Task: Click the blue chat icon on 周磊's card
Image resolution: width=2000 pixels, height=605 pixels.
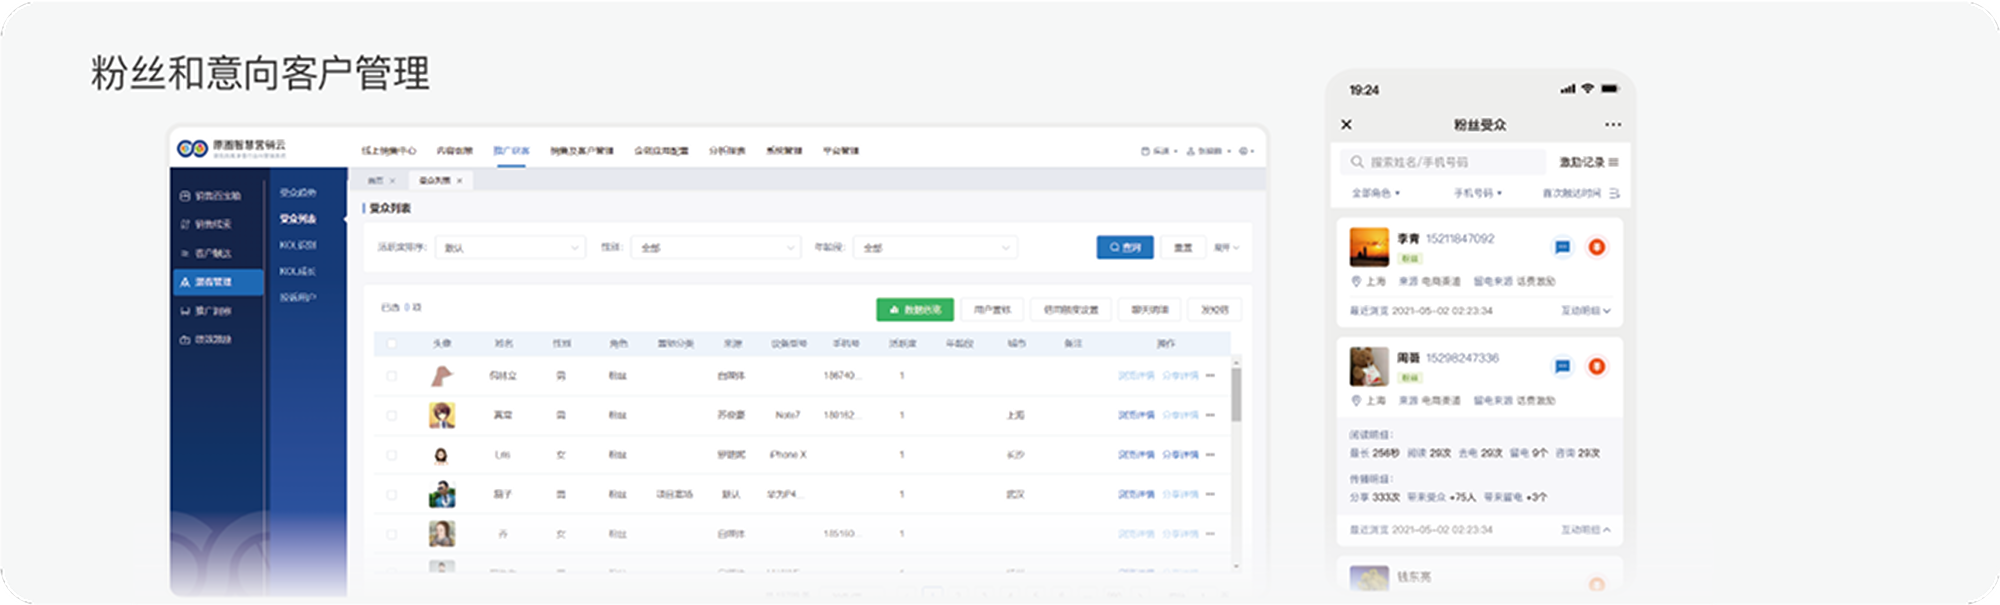Action: click(x=1562, y=366)
